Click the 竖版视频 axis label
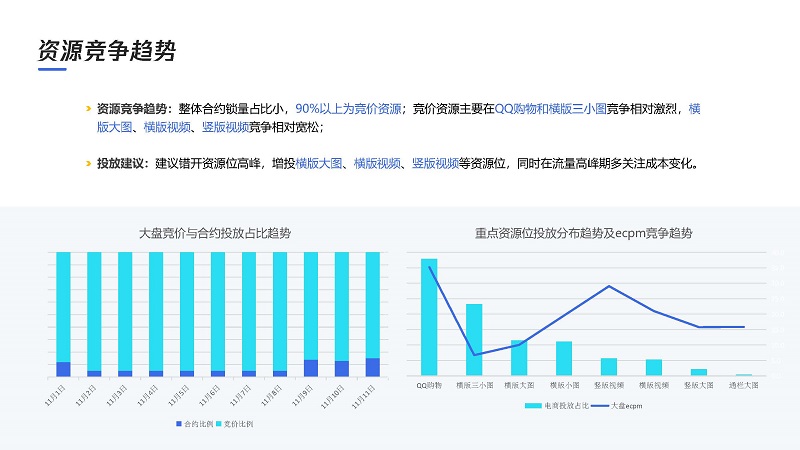The height and width of the screenshot is (450, 800). pyautogui.click(x=609, y=384)
